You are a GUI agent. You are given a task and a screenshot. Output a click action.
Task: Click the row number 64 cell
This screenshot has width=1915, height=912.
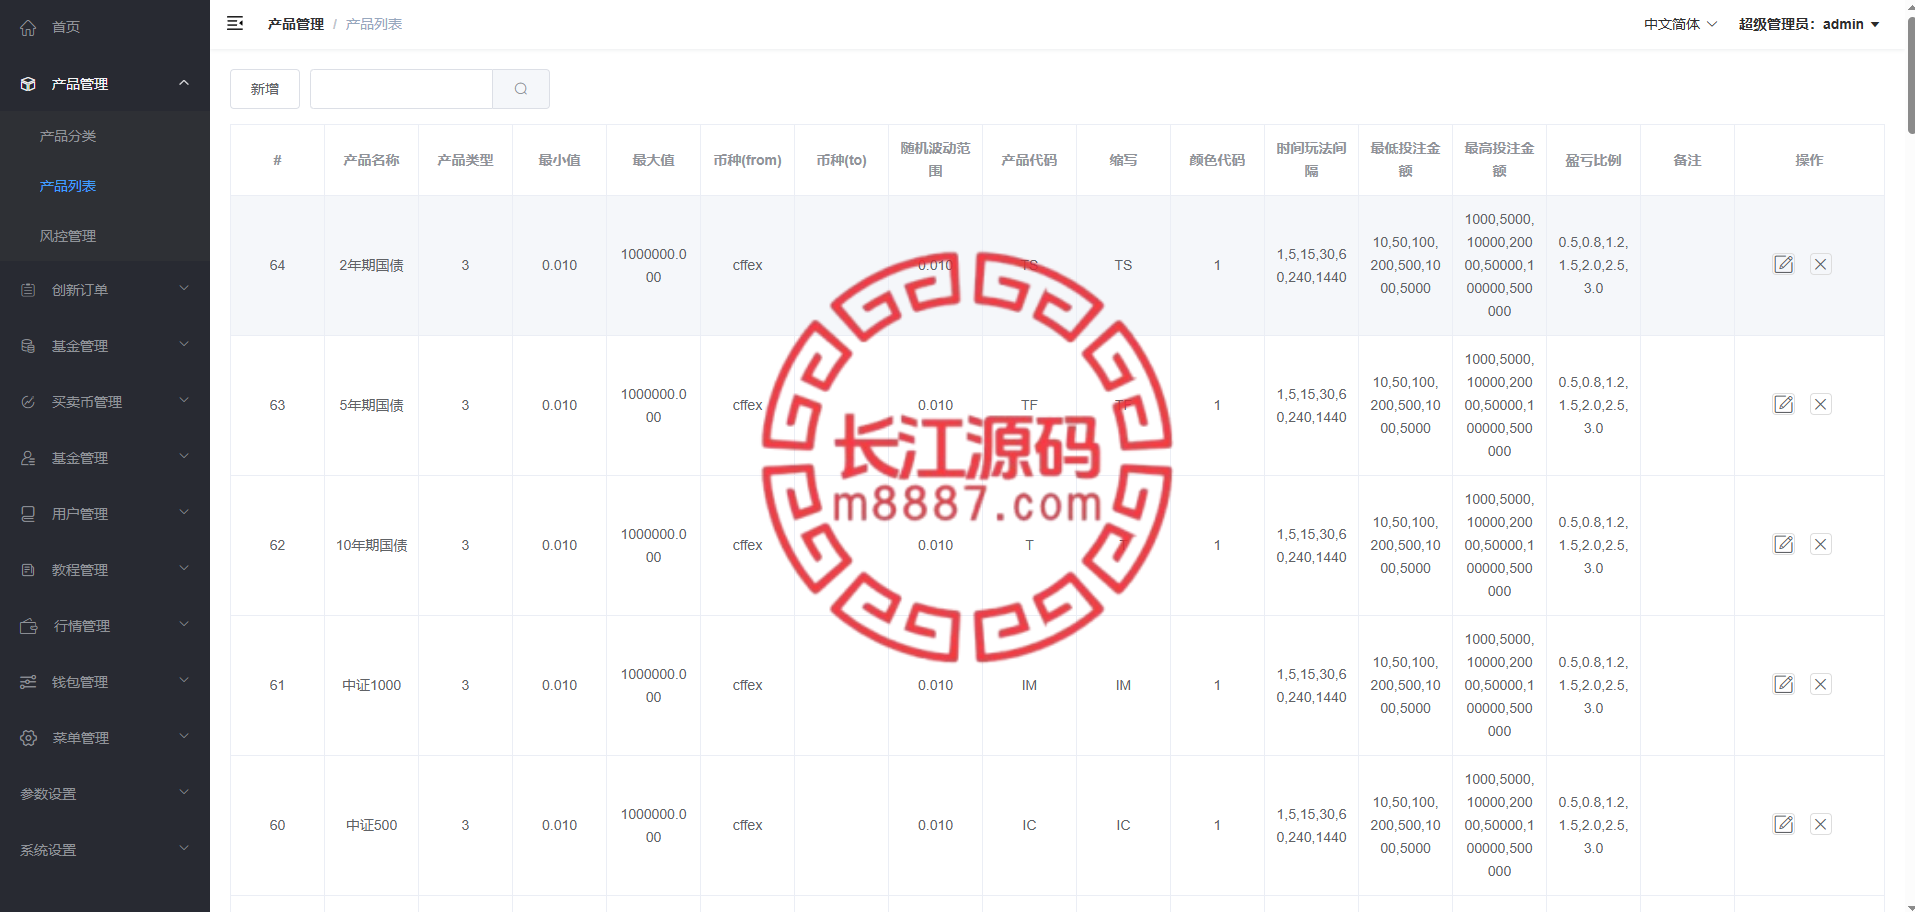[x=277, y=265]
